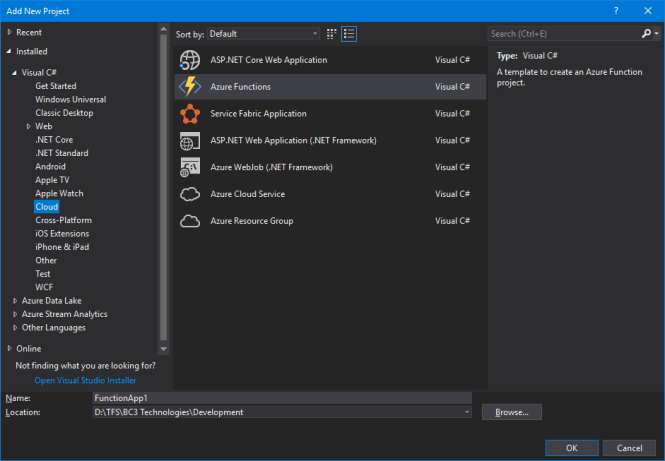Click in the project Name field
This screenshot has height=461, width=665.
(x=280, y=398)
